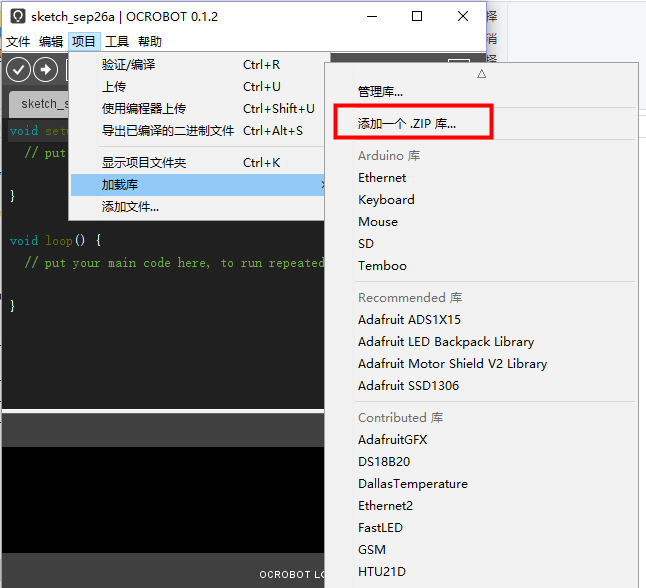Open the 编辑 menu
Image resolution: width=646 pixels, height=588 pixels.
click(51, 42)
